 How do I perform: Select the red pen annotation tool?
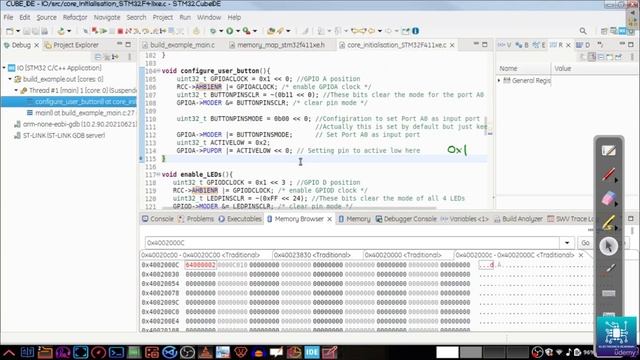click(608, 175)
